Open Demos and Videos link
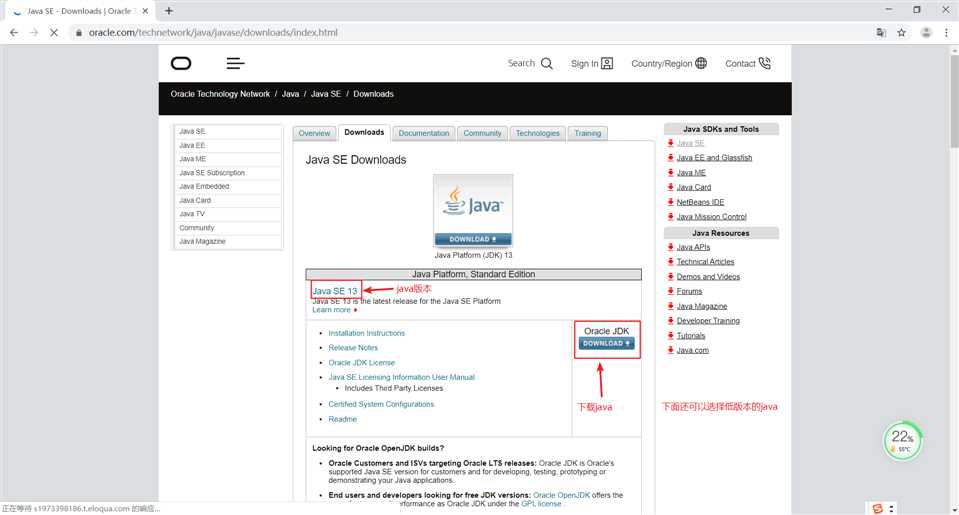959x515 pixels. point(708,277)
